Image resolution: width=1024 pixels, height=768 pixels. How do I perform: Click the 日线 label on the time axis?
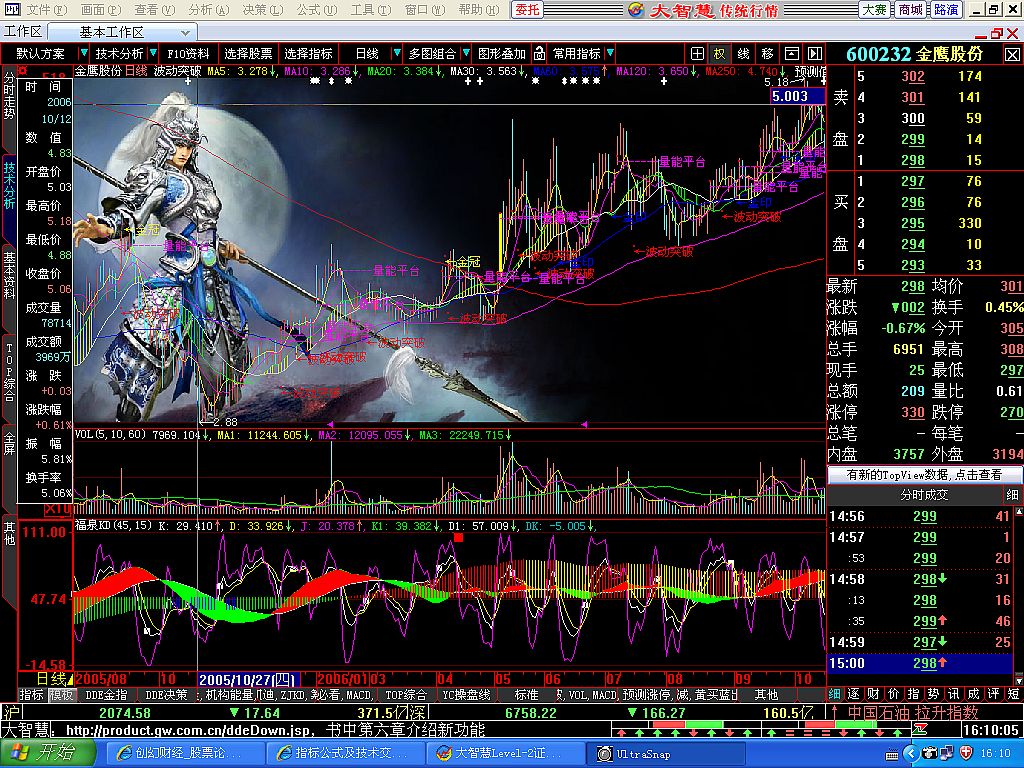click(51, 679)
